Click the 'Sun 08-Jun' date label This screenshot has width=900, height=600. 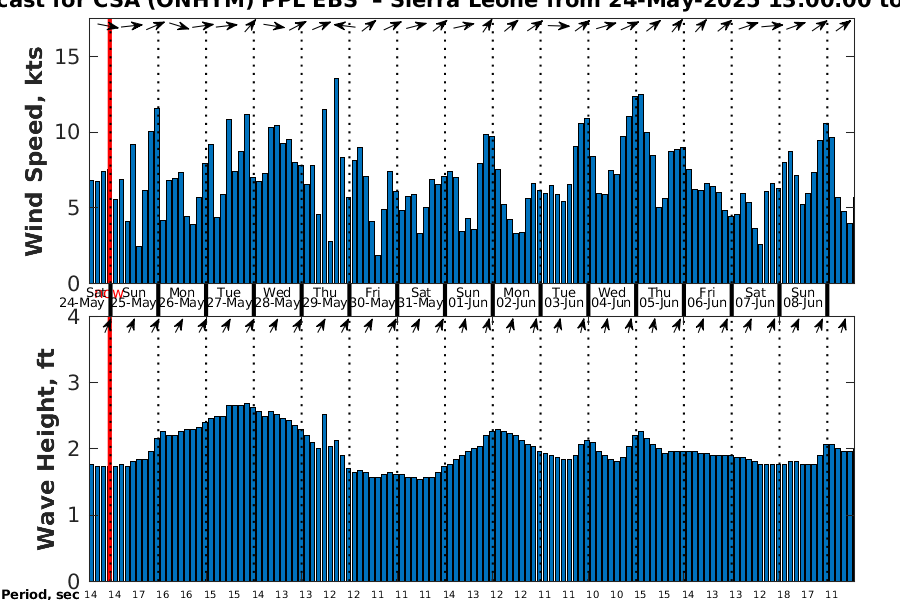pos(803,297)
